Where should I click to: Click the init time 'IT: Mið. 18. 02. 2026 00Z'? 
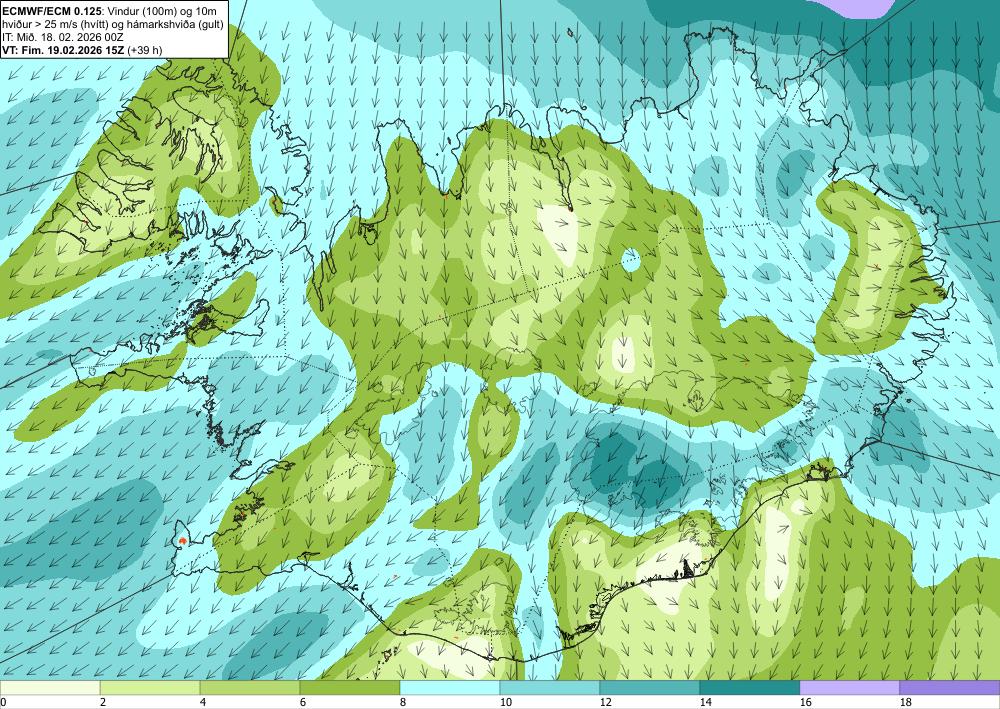[x=62, y=37]
